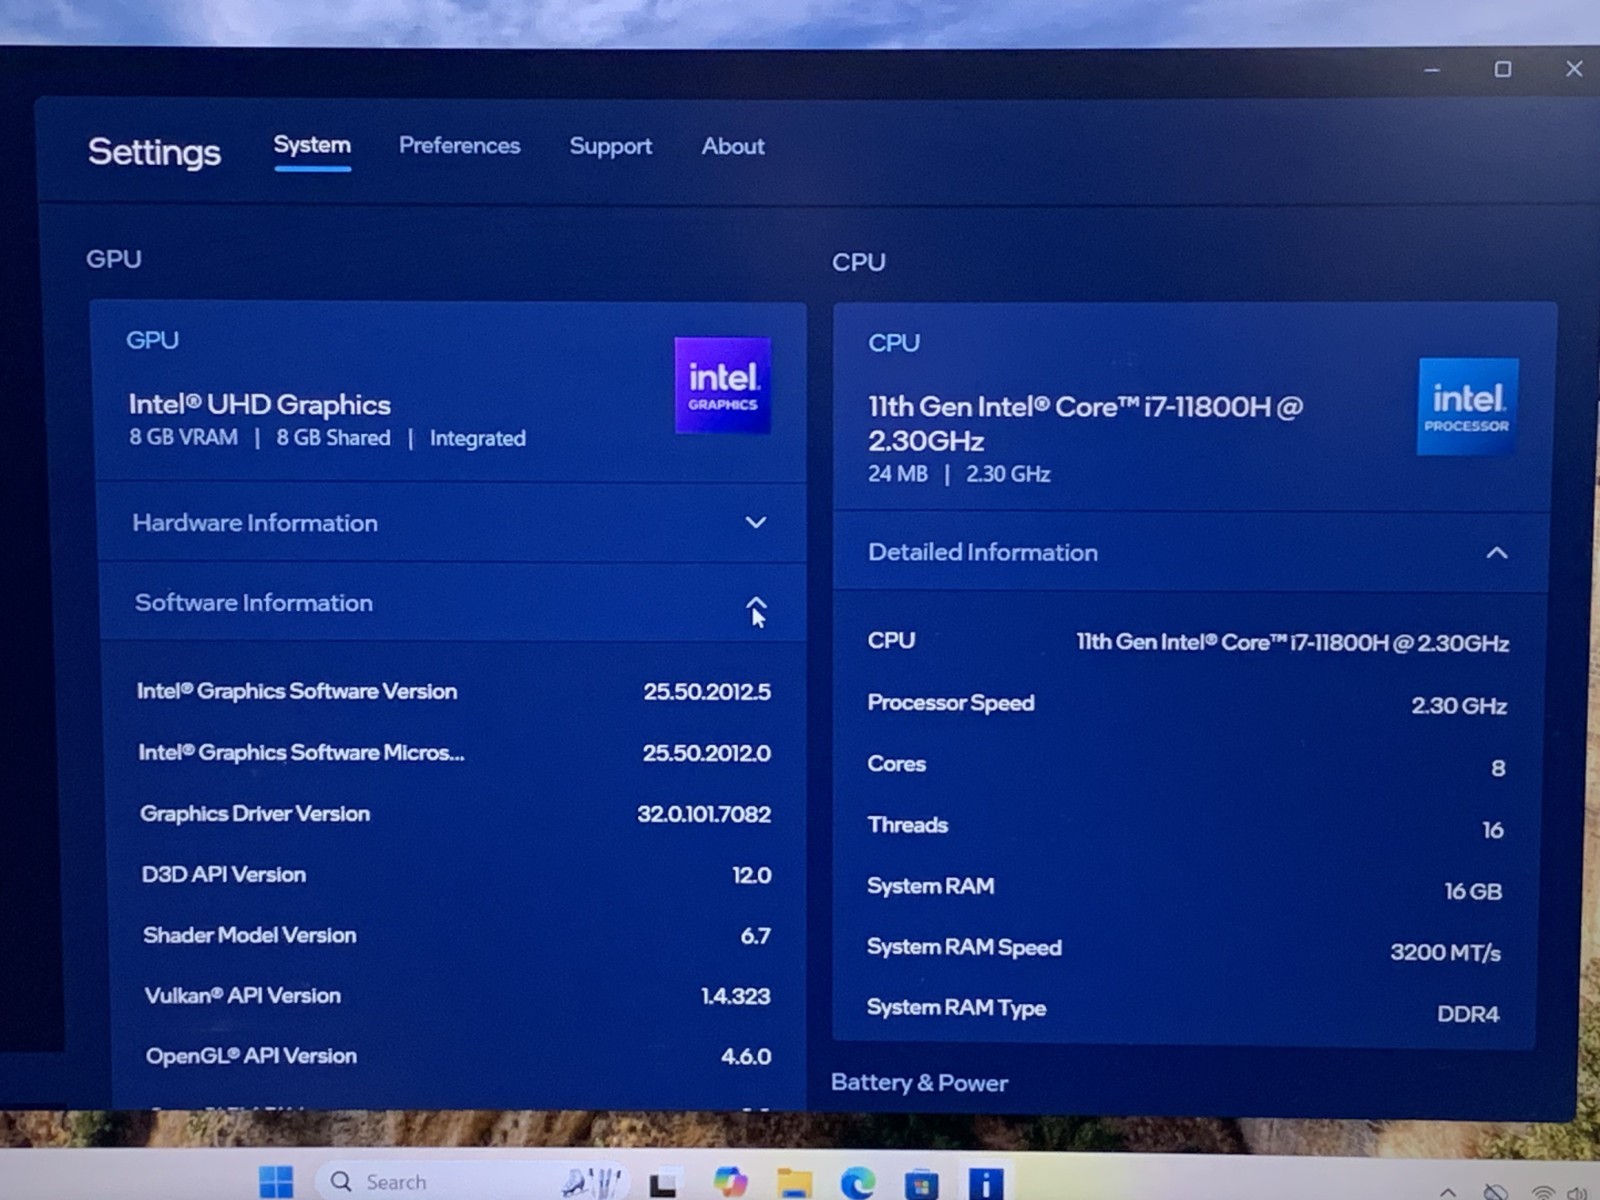Click the Intel Graphics logo badge

pyautogui.click(x=722, y=386)
